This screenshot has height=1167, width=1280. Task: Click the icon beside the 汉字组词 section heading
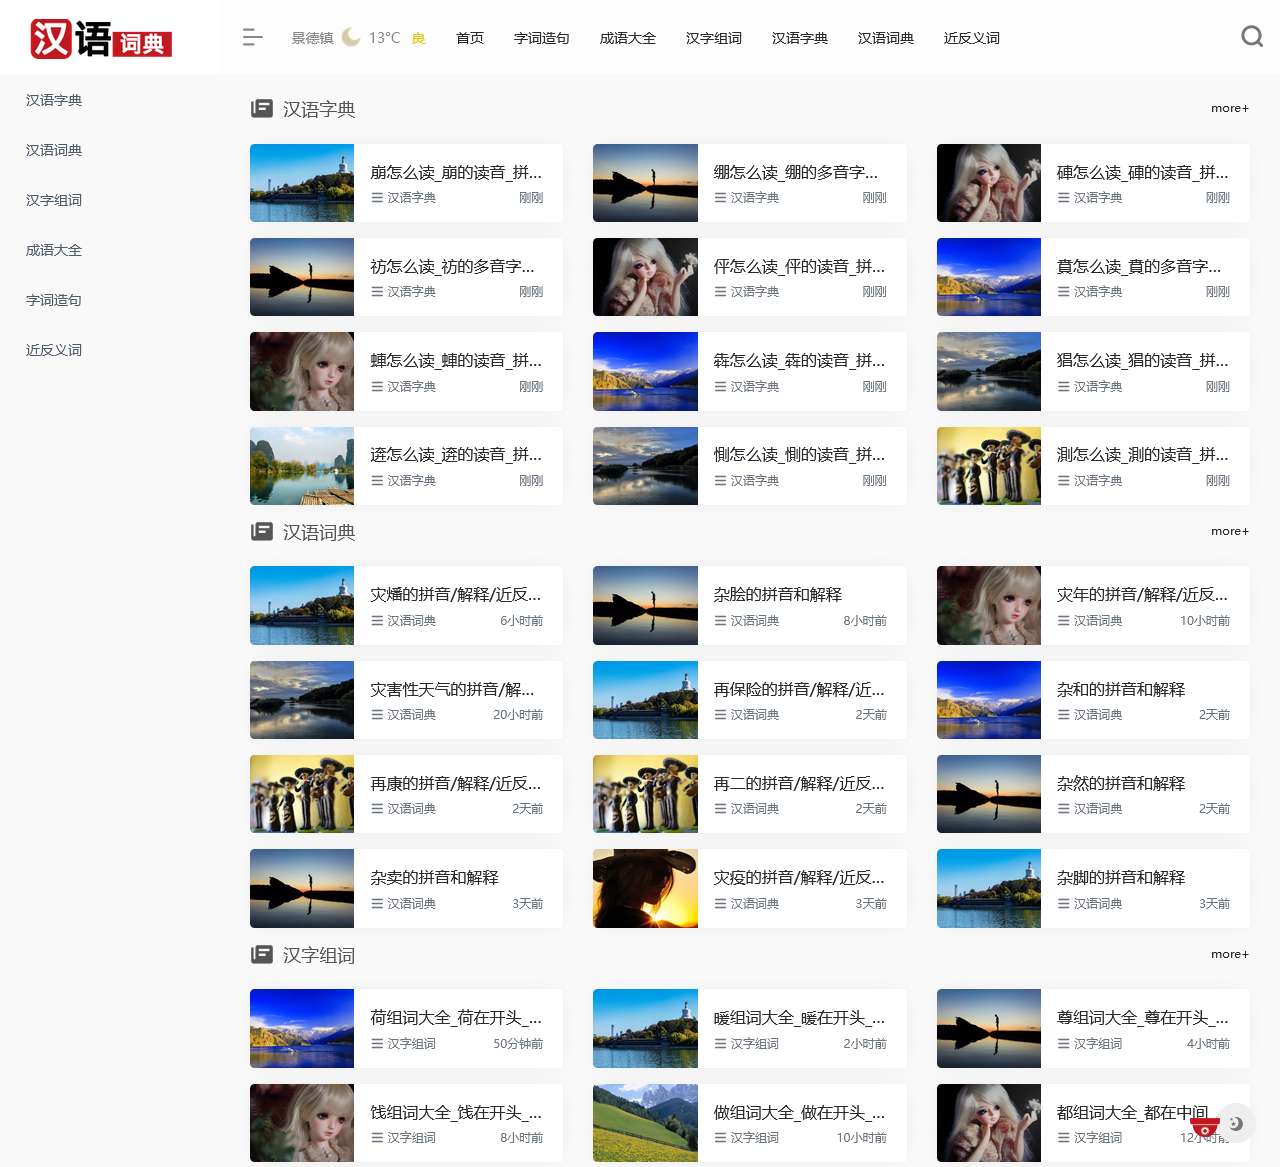262,954
